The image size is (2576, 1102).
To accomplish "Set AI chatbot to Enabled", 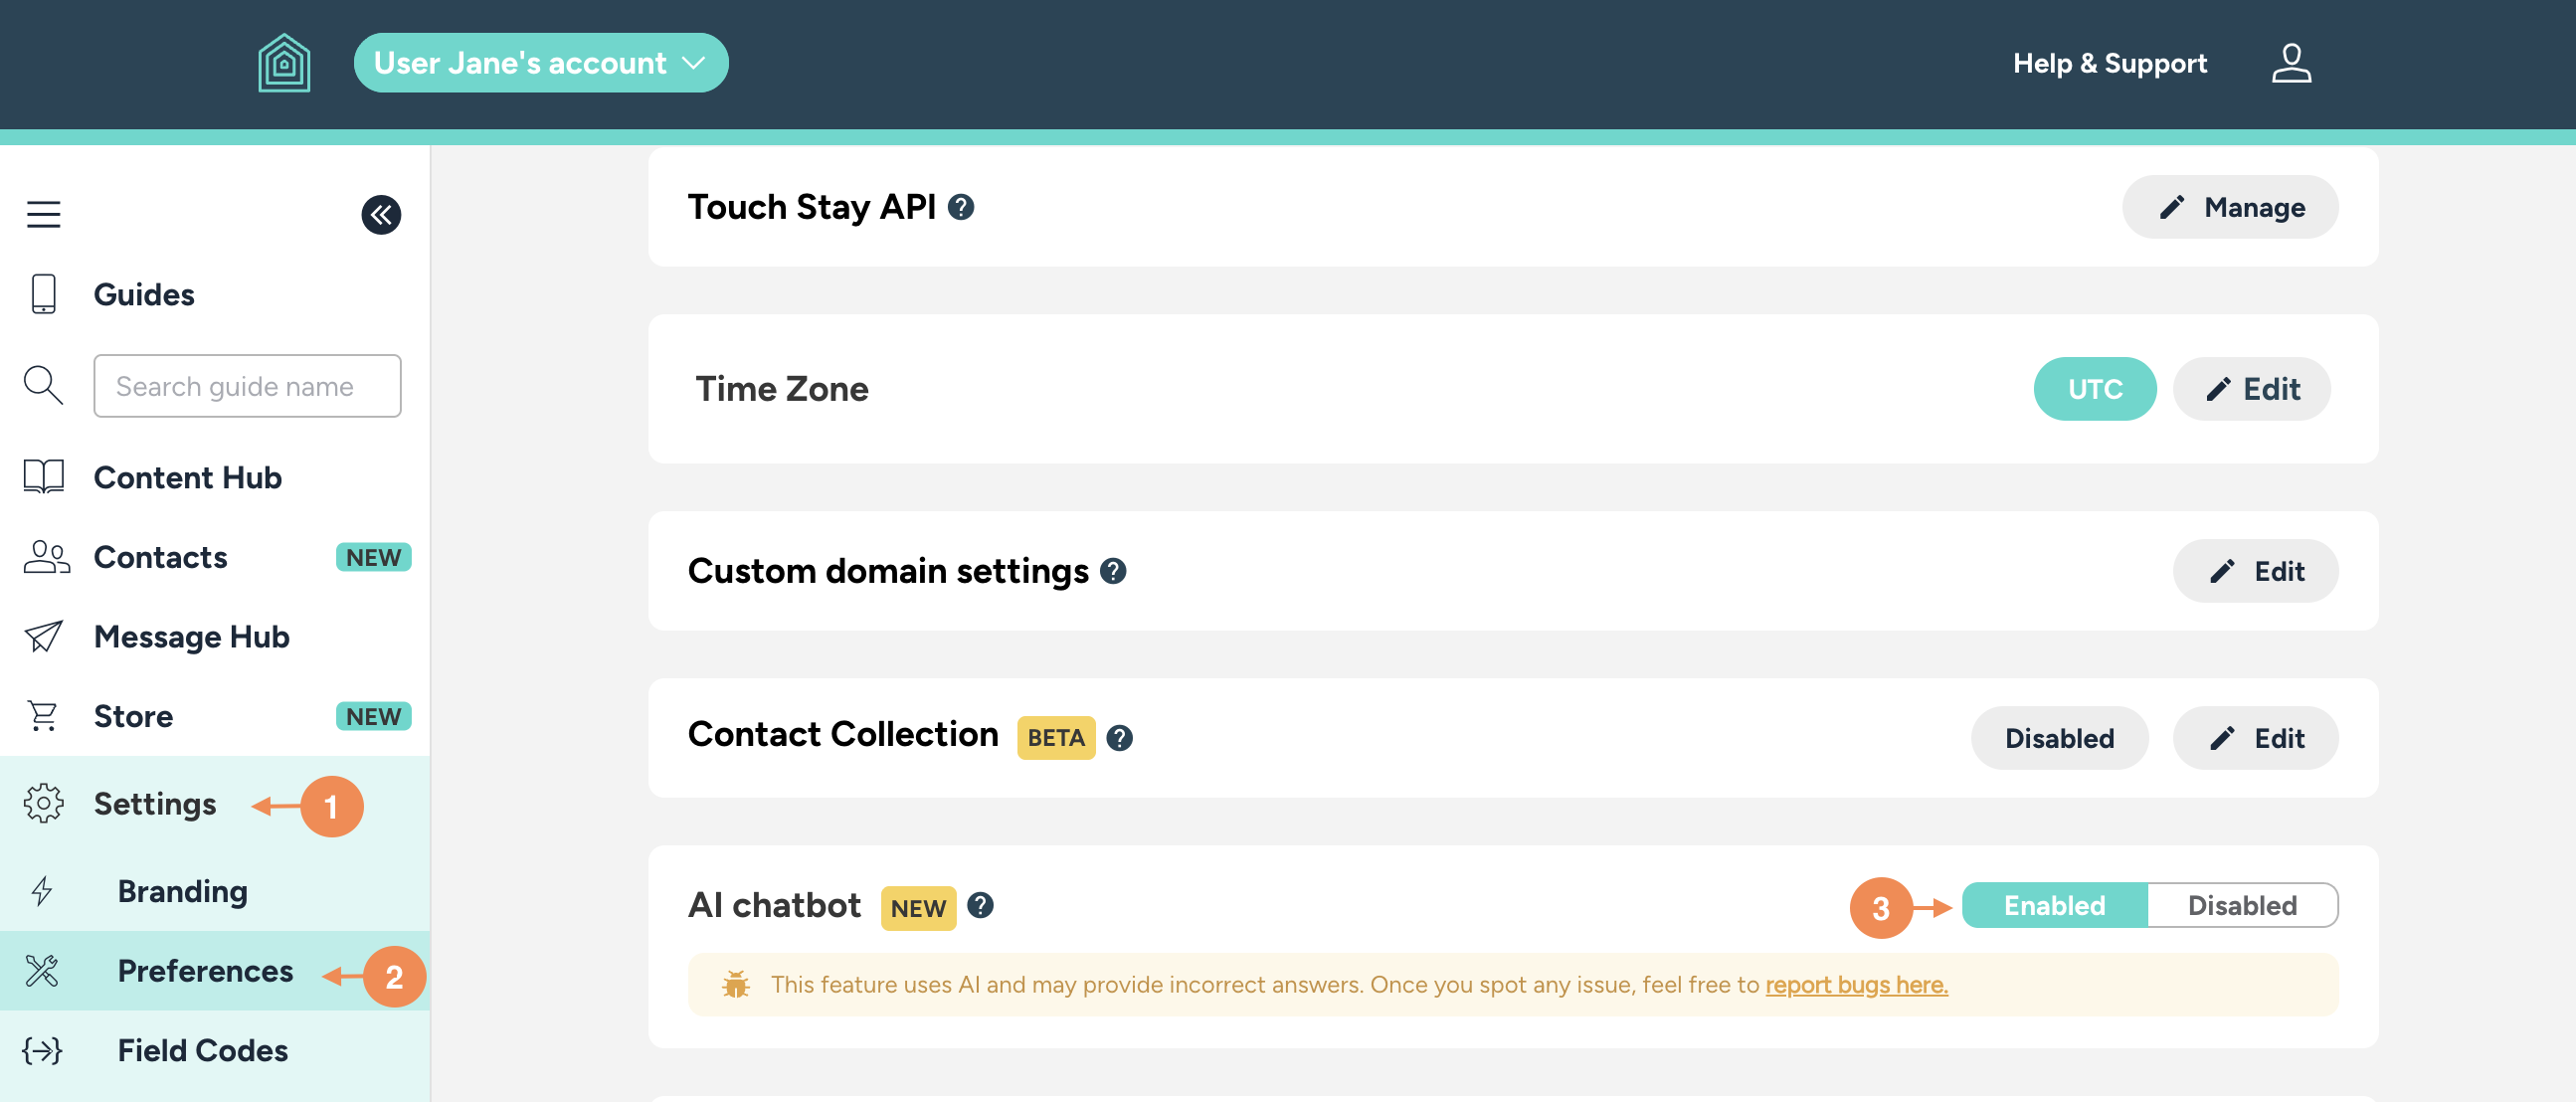I will tap(2054, 905).
